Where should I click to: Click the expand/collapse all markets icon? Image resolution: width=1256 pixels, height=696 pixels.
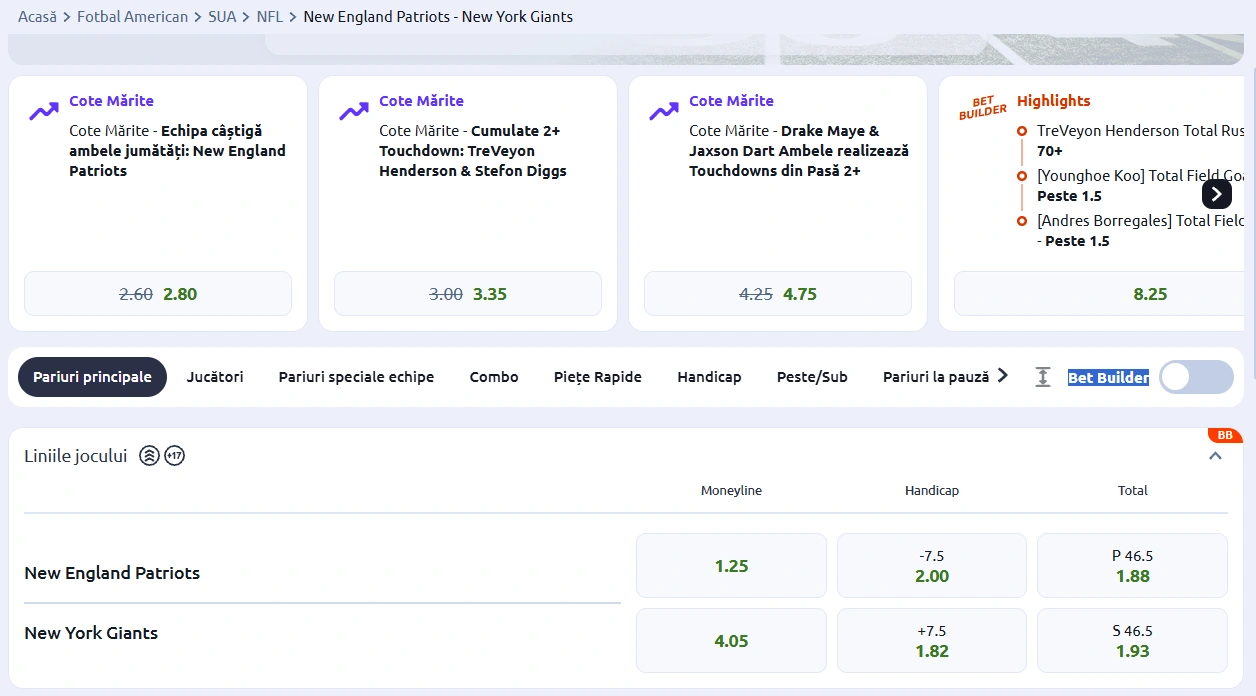coord(1043,377)
